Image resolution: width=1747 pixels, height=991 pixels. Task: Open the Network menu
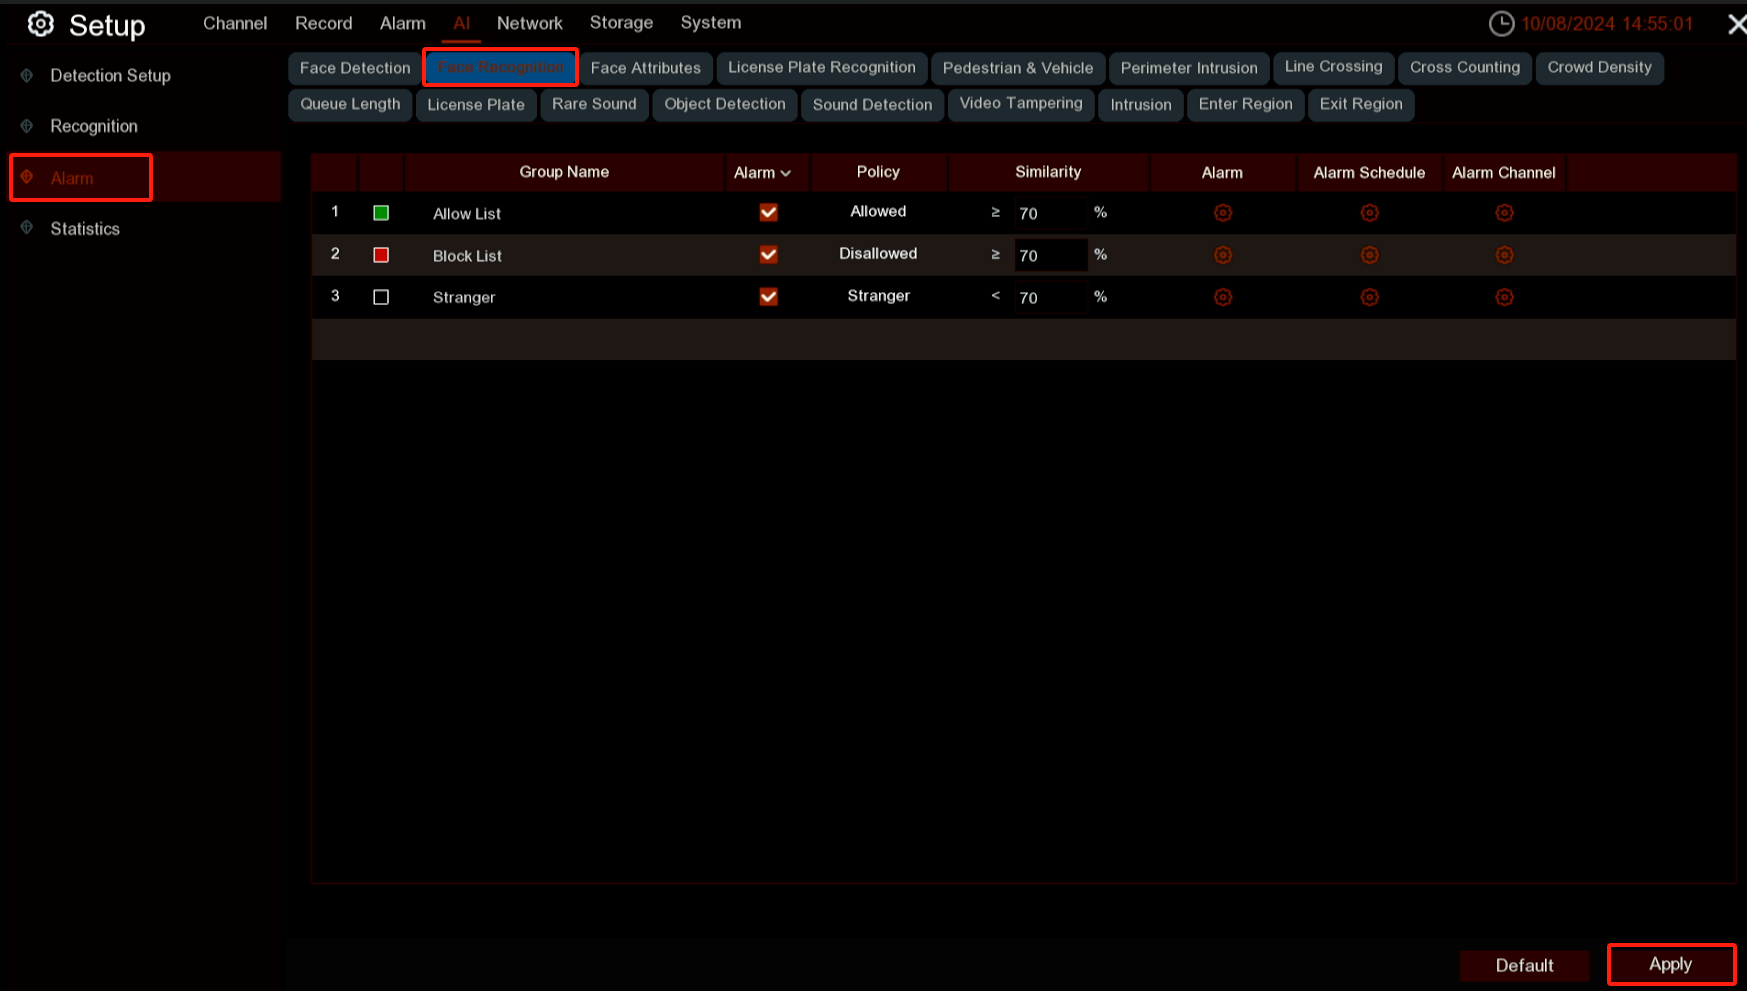[529, 23]
